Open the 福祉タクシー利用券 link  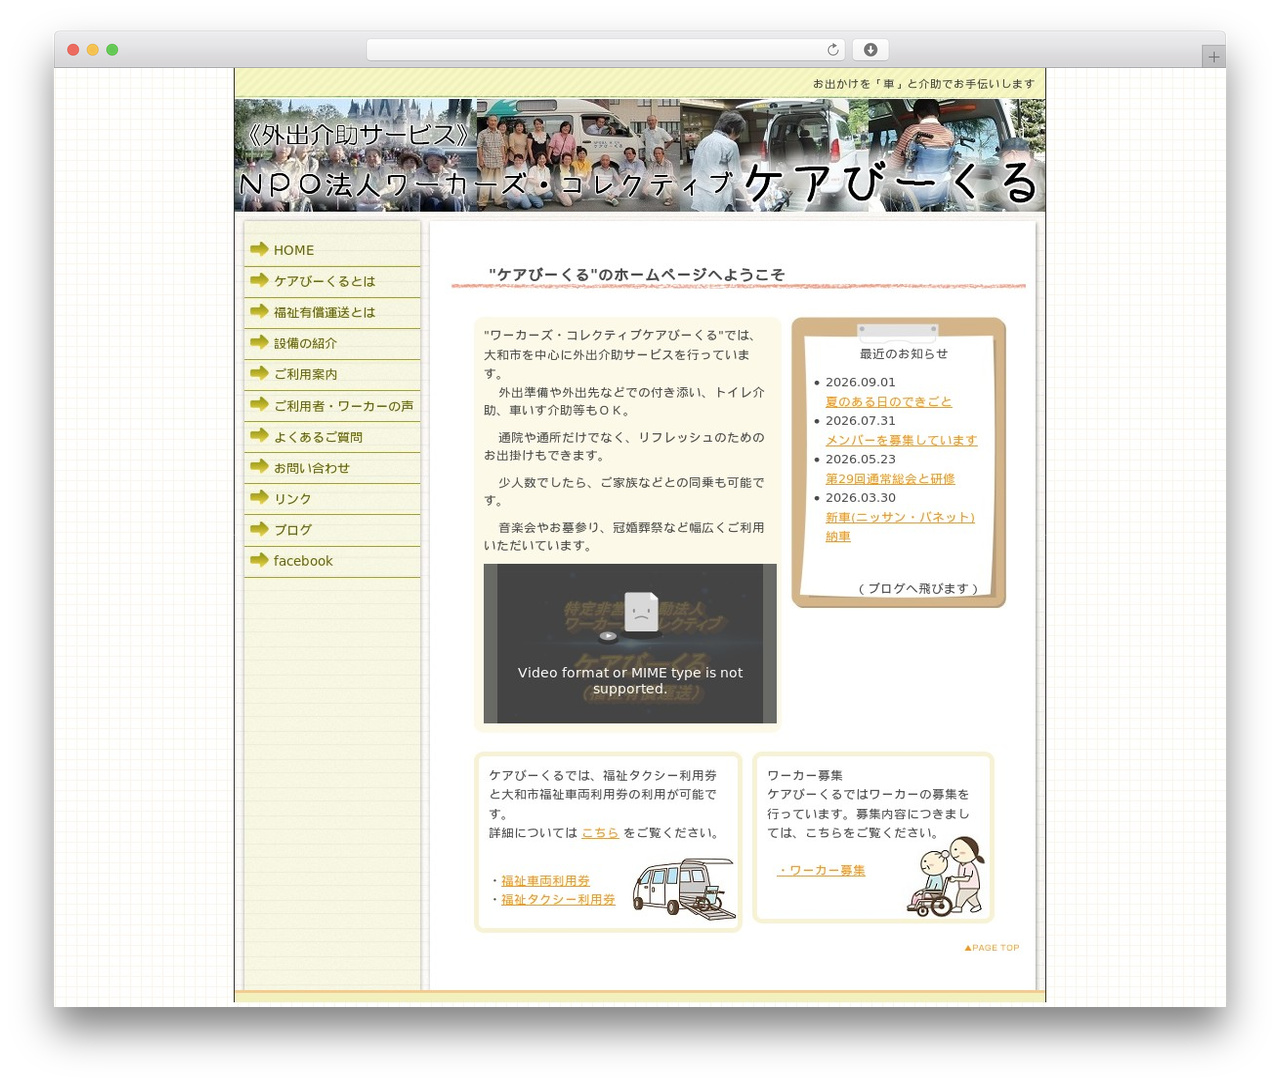click(558, 899)
